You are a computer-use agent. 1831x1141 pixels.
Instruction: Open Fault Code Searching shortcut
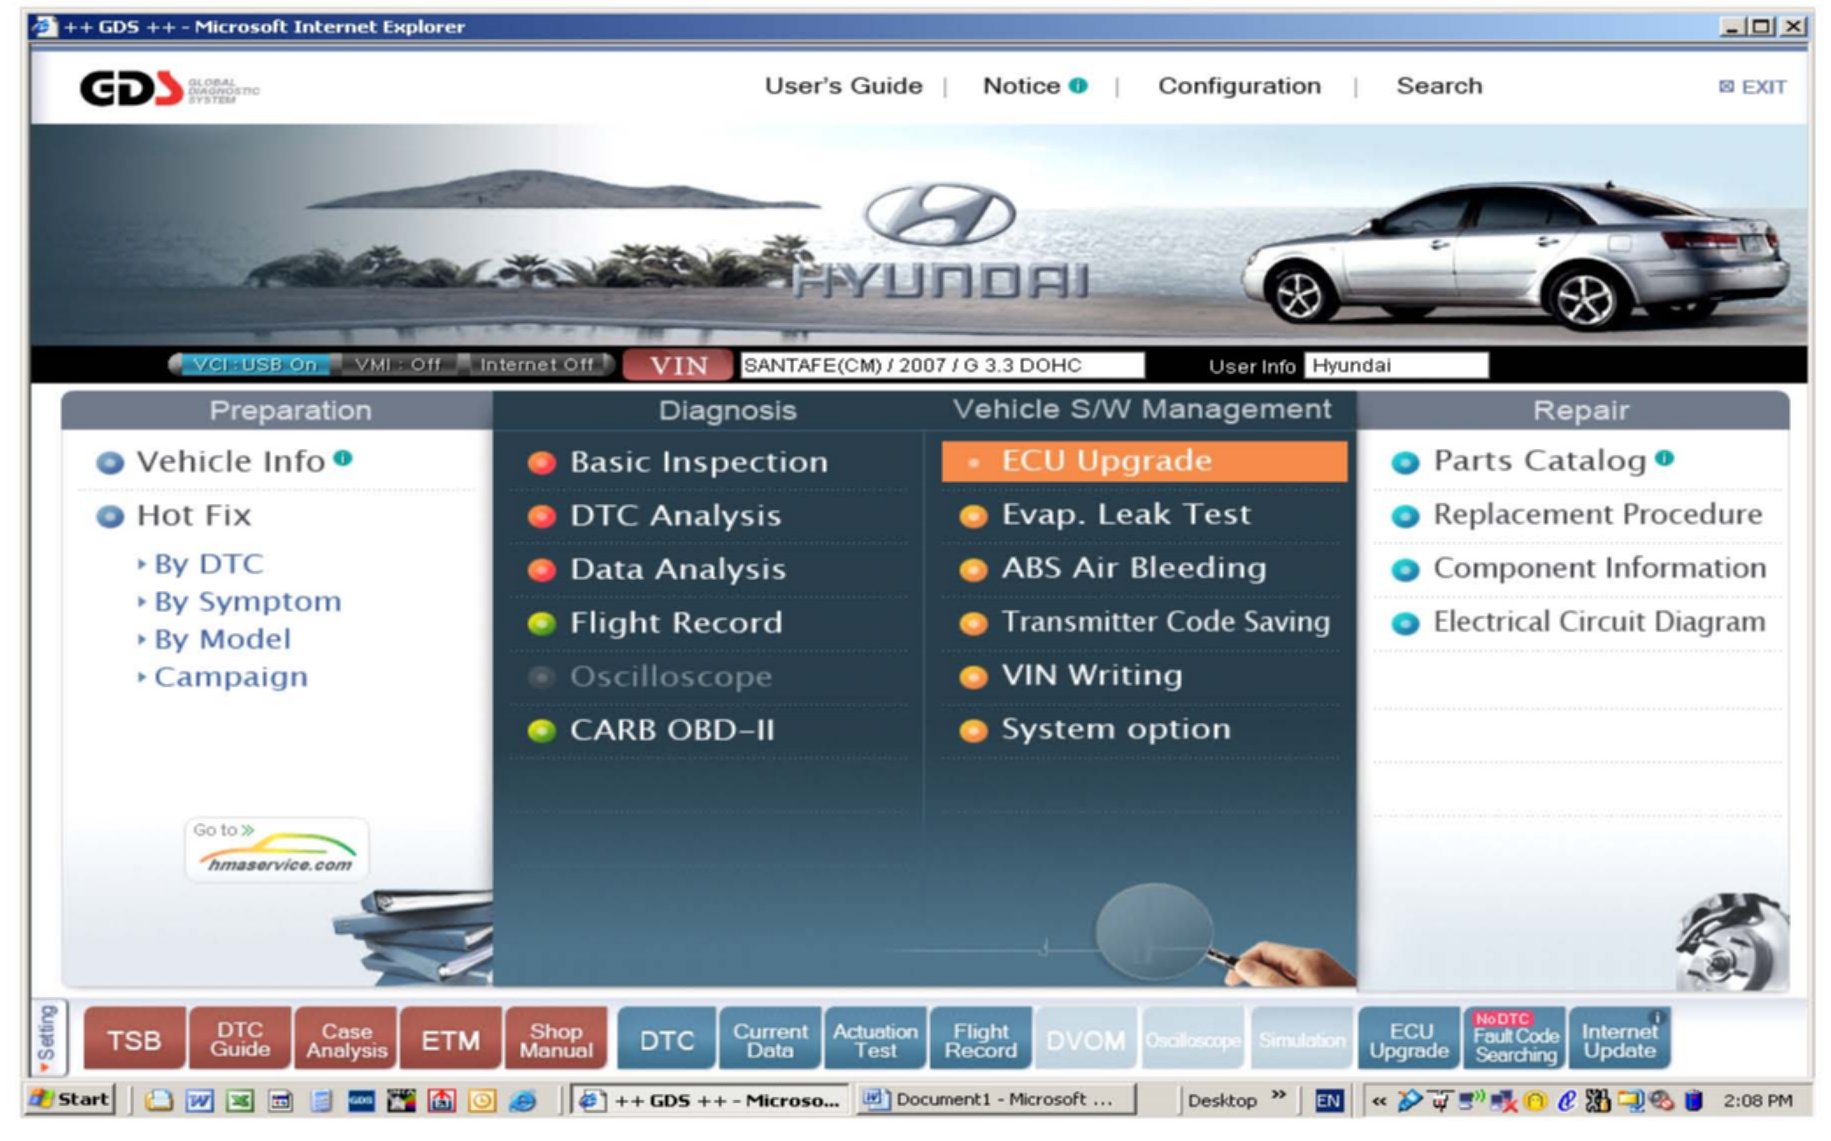click(1515, 1040)
